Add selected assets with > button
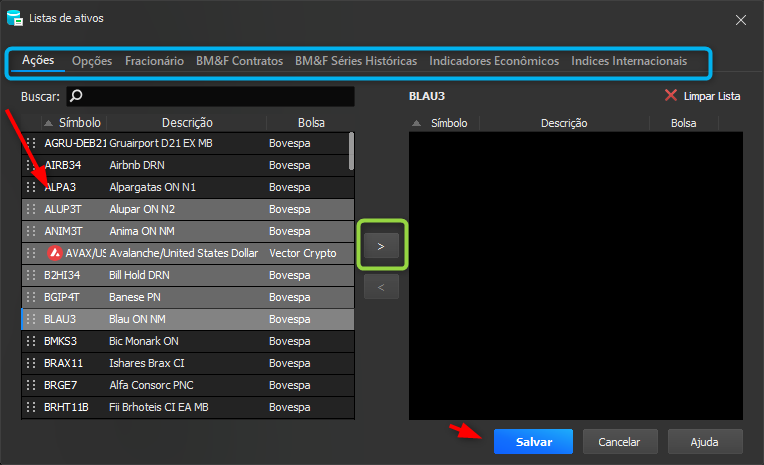Viewport: 764px width, 465px height. [382, 246]
